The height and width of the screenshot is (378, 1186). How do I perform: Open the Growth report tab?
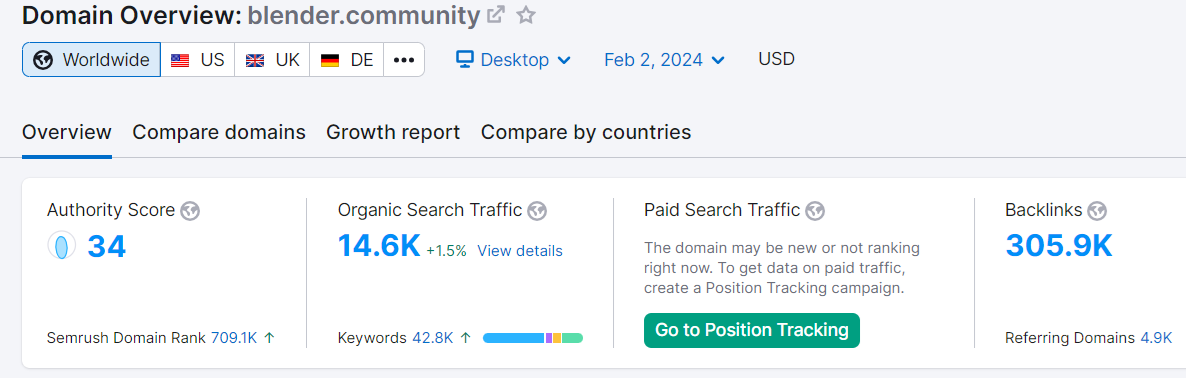click(393, 132)
